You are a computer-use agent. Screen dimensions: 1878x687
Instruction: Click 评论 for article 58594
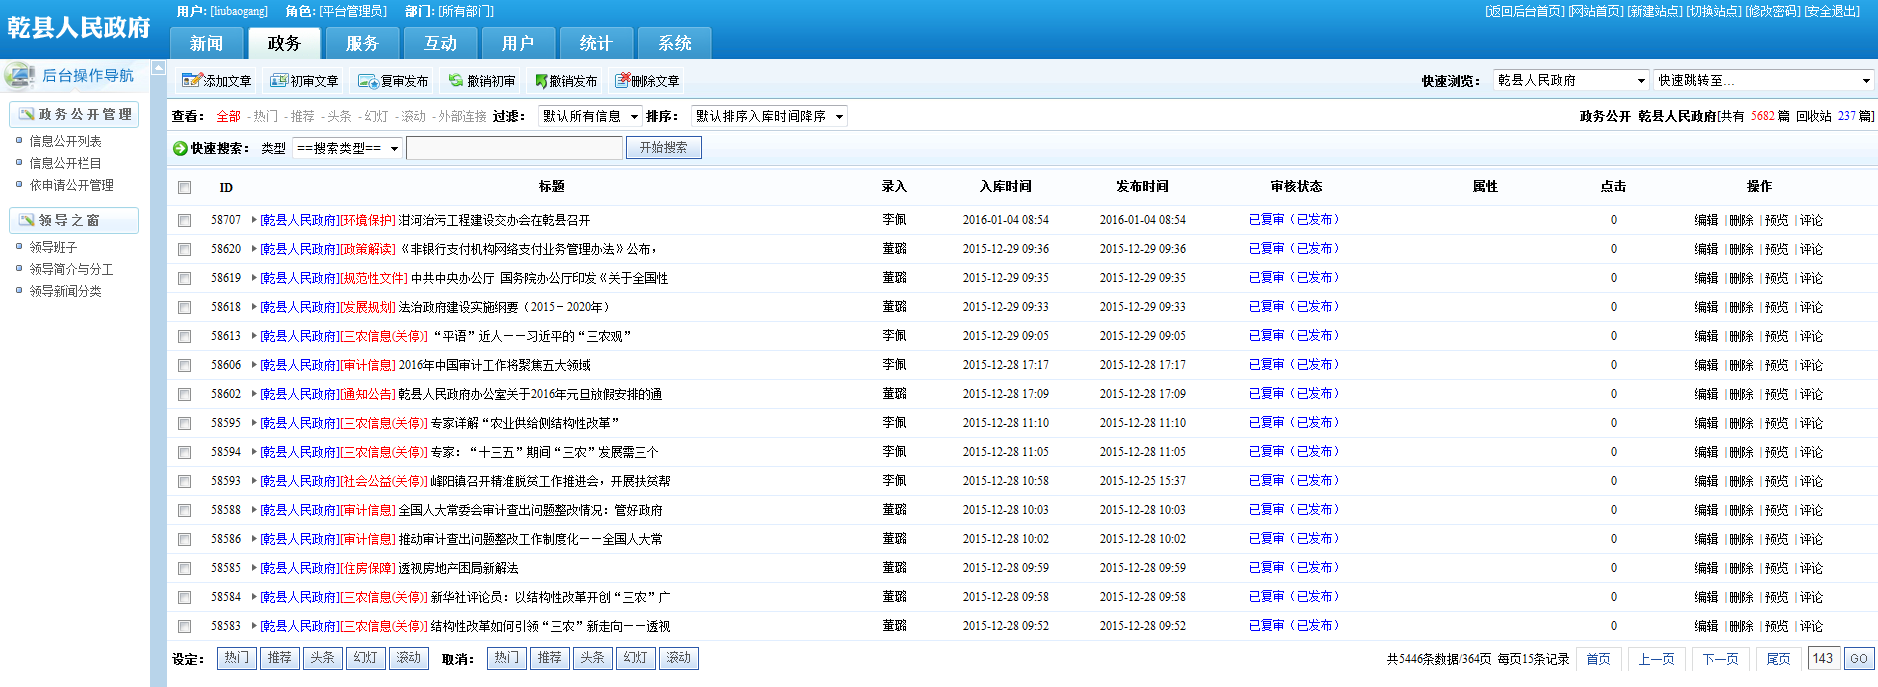click(1811, 452)
